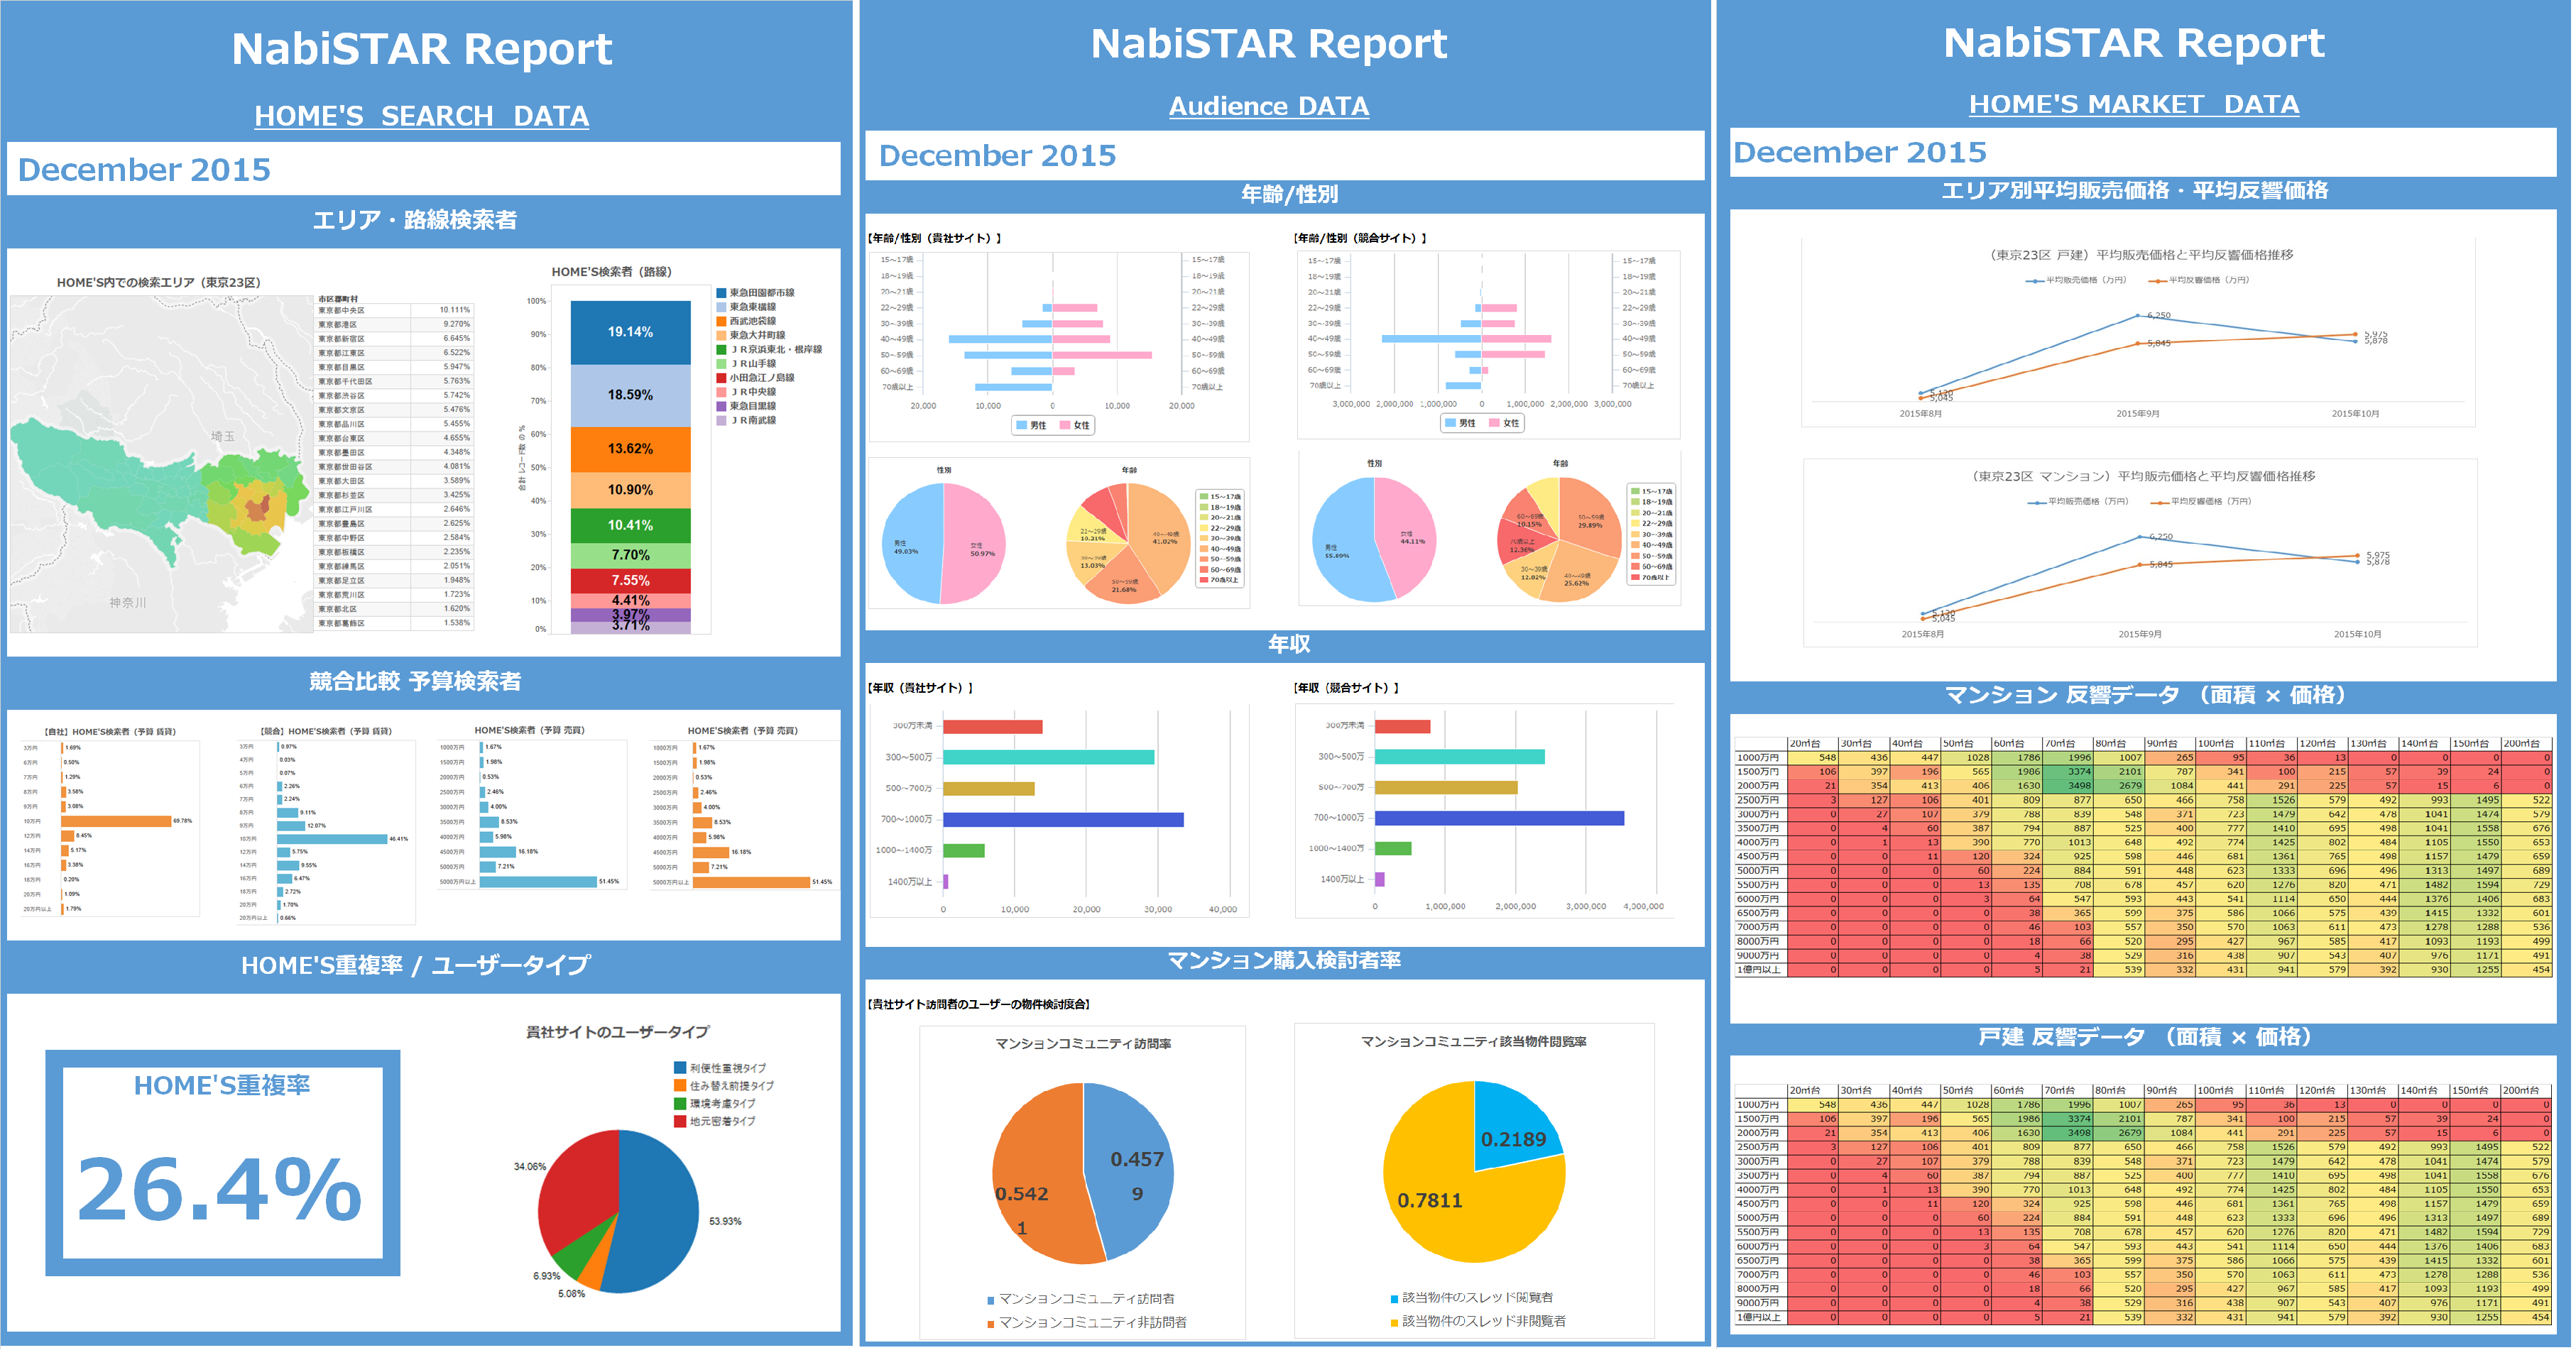Click the 利便性重視タイプ legend entry
Screen dimensions: 2576x1360
coord(727,1068)
